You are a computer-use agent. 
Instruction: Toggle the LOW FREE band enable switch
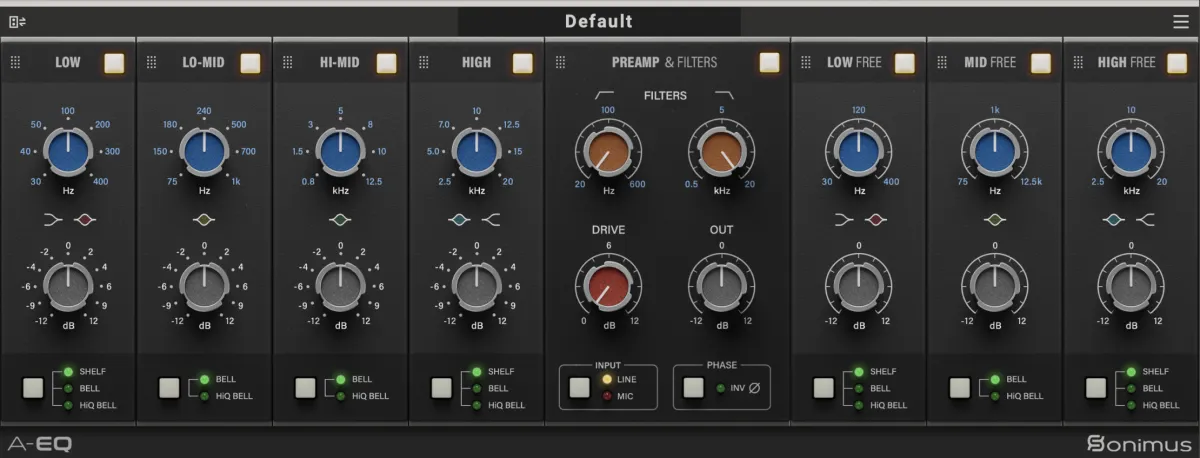click(x=905, y=63)
